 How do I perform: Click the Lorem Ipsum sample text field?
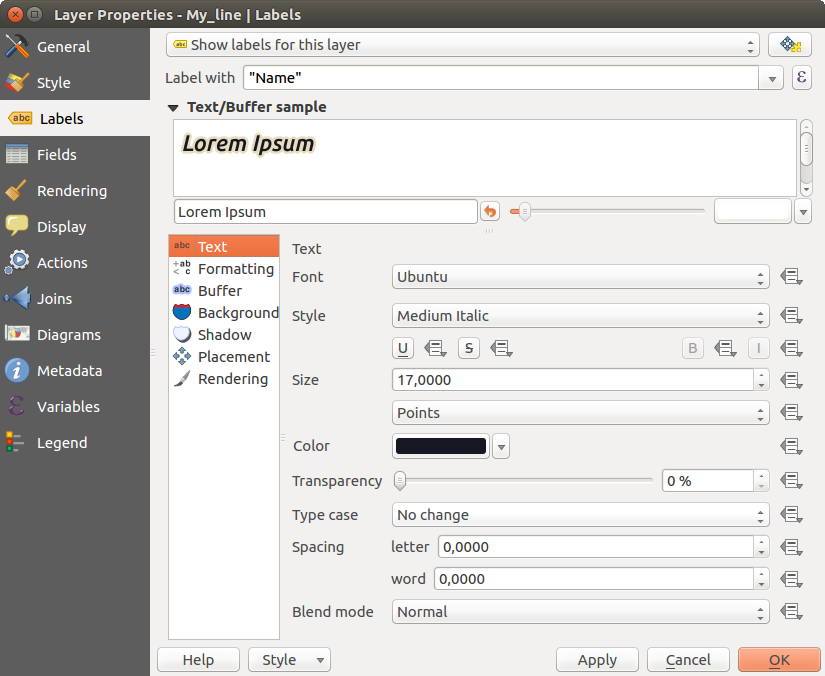pos(325,212)
